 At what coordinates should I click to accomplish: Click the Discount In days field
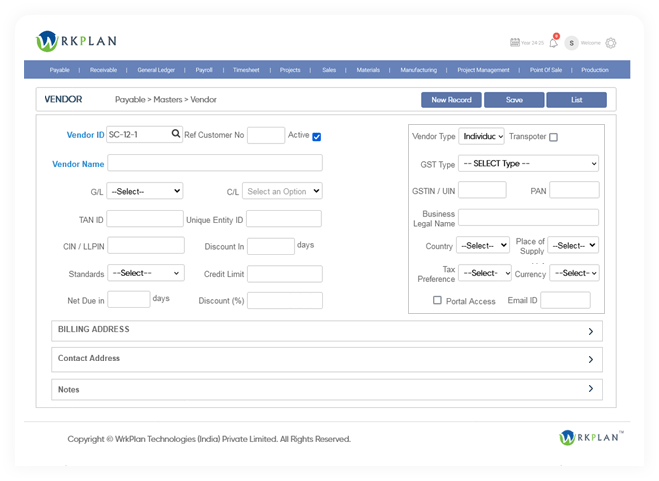[271, 246]
